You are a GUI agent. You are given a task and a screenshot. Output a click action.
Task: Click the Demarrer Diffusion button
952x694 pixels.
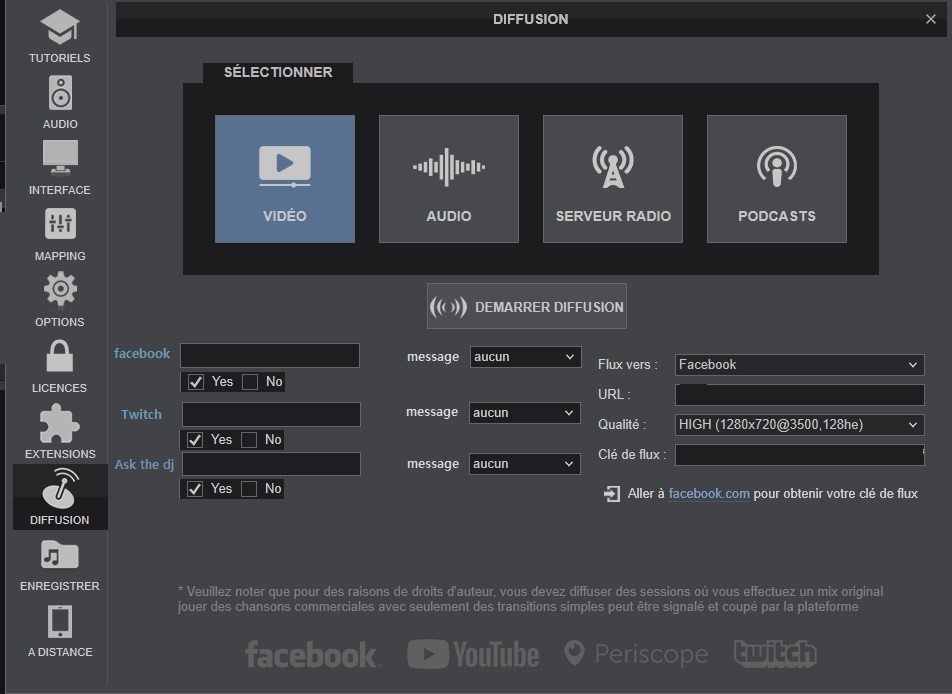coord(527,307)
